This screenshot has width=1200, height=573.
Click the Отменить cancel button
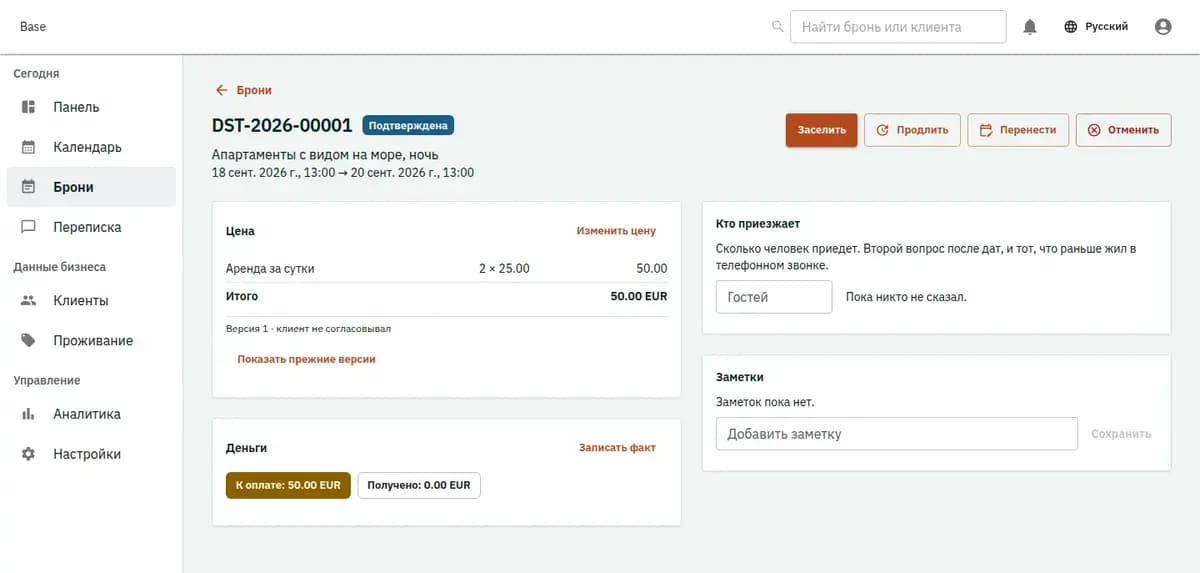[x=1123, y=130]
